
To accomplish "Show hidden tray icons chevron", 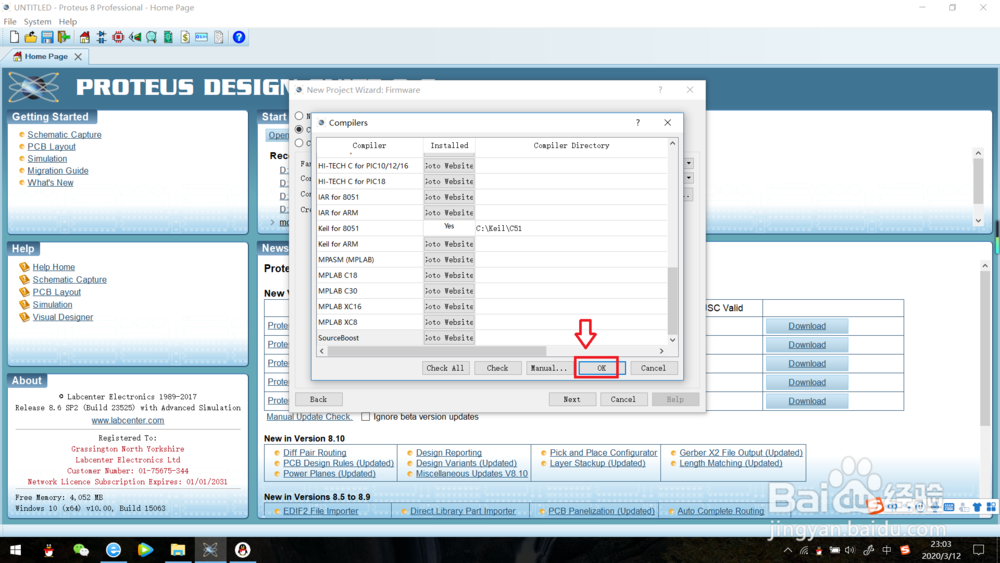I will [x=788, y=550].
